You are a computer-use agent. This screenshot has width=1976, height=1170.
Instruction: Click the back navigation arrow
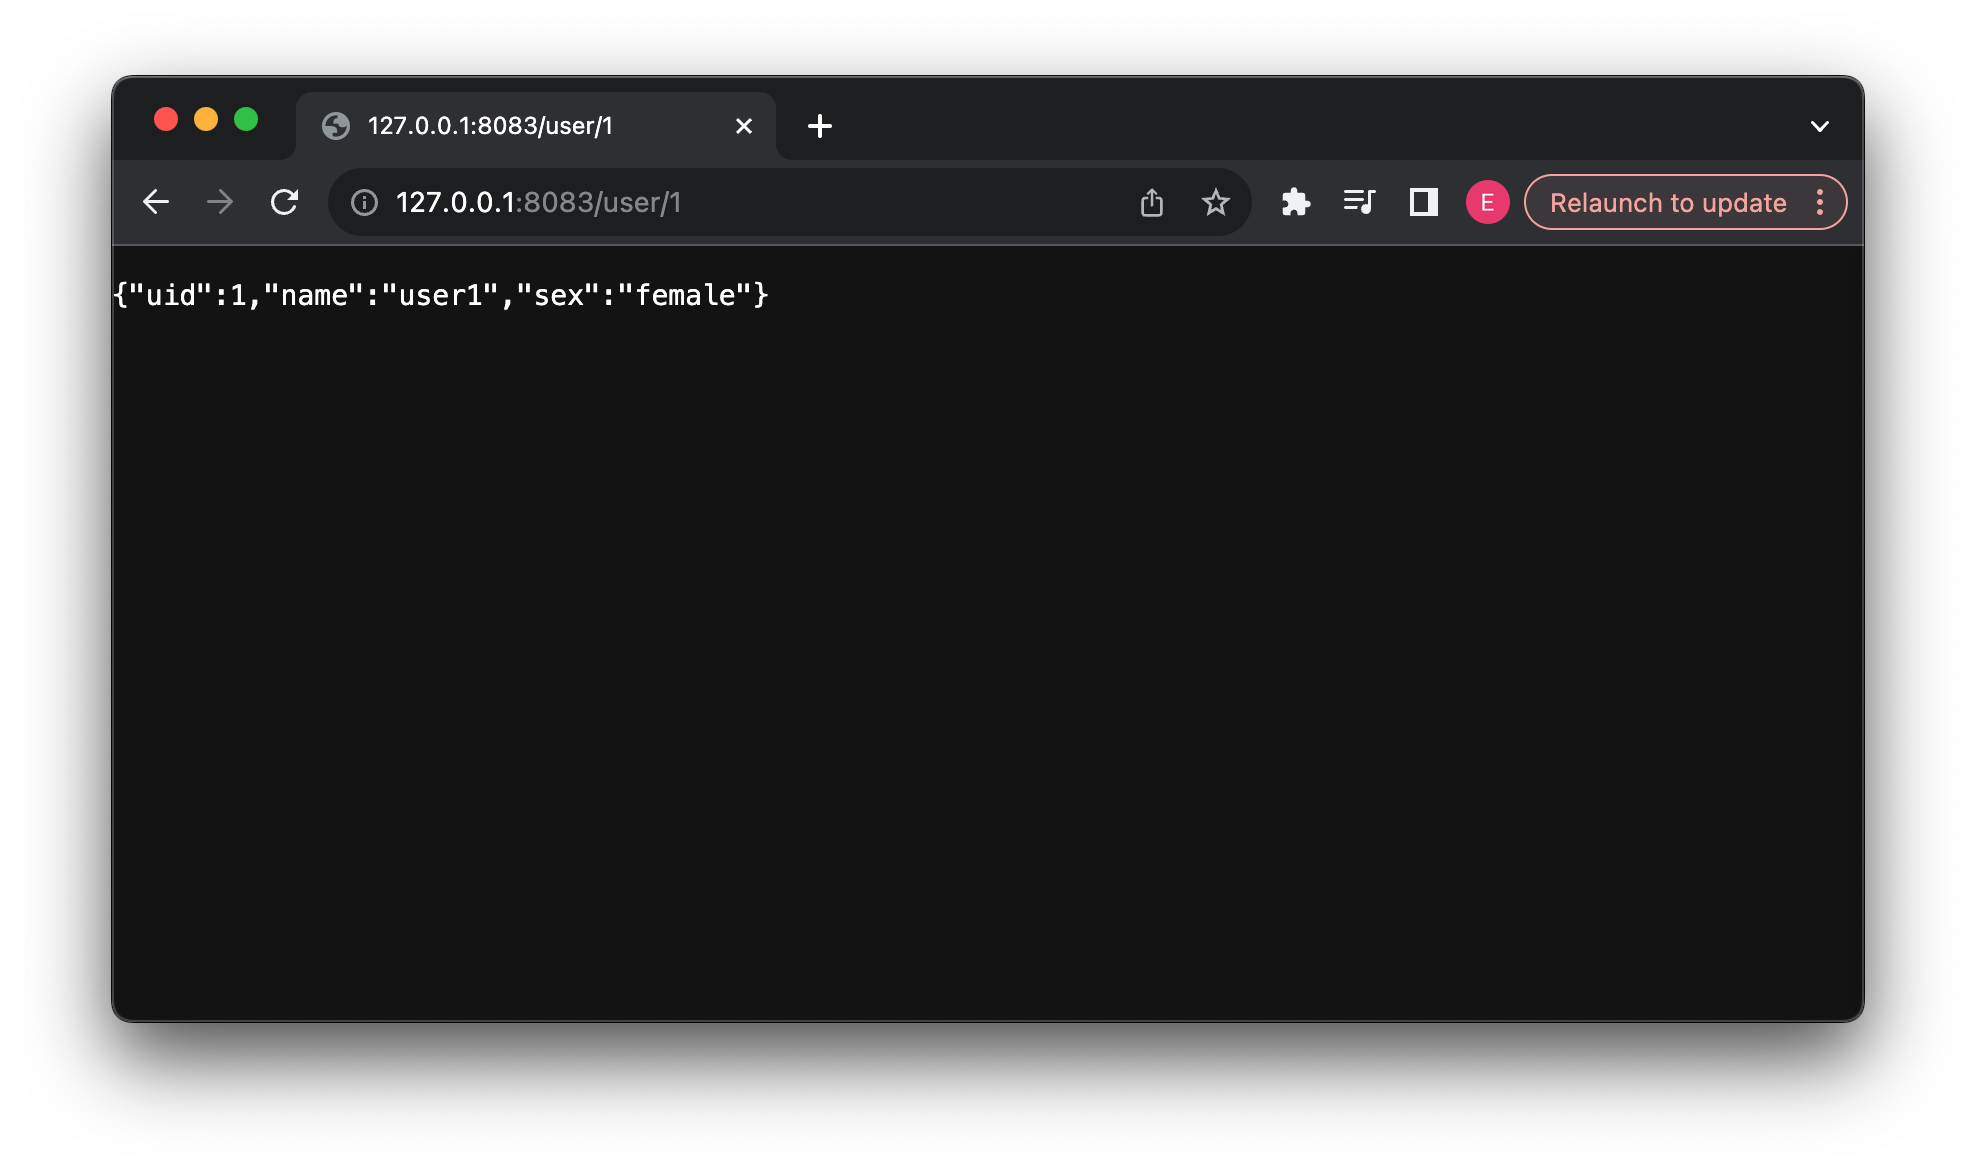(156, 202)
